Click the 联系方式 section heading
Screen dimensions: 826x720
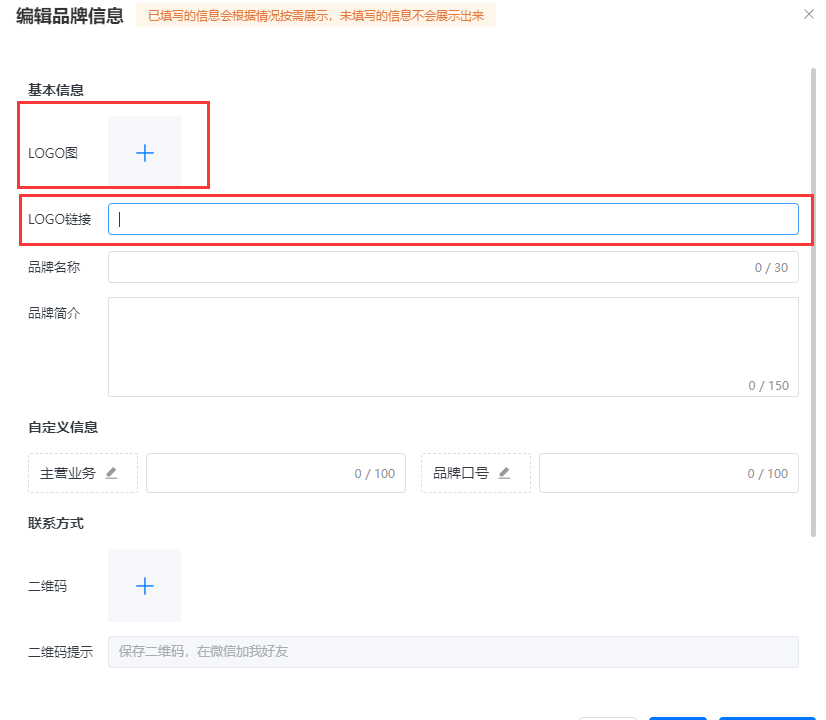(56, 523)
